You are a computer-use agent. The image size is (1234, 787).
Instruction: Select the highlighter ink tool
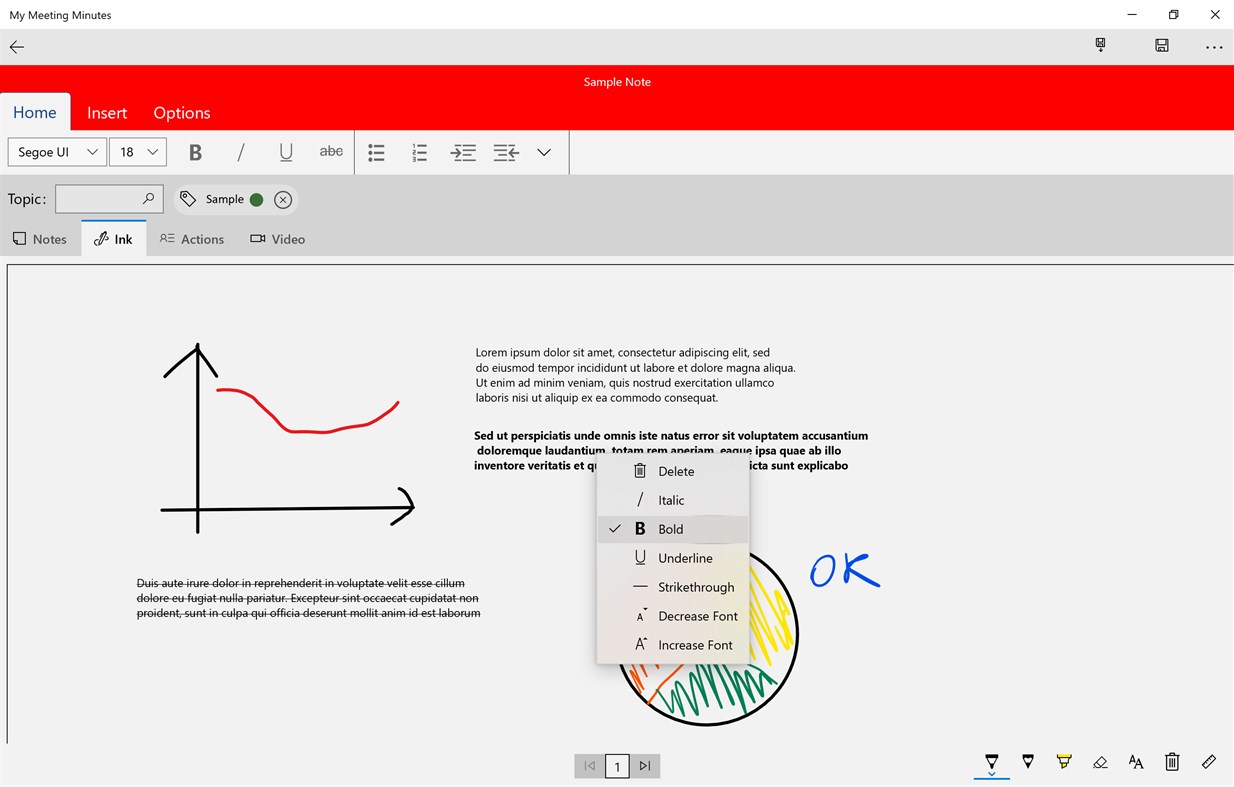coord(1064,762)
